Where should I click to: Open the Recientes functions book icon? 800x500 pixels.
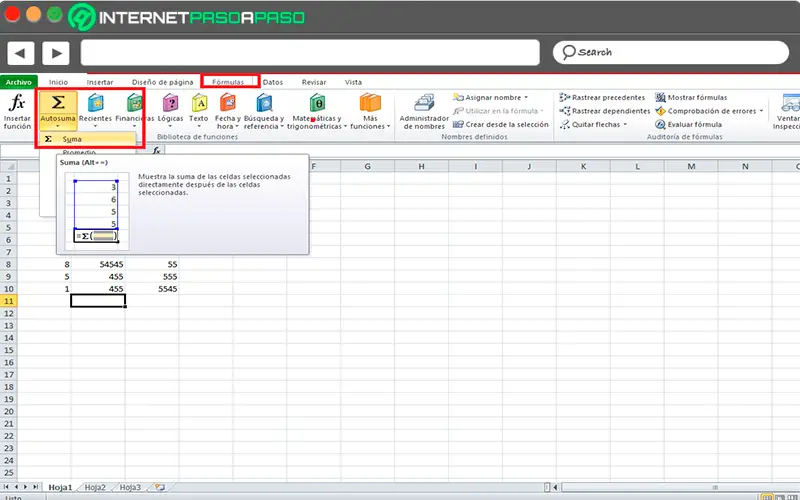[x=95, y=103]
